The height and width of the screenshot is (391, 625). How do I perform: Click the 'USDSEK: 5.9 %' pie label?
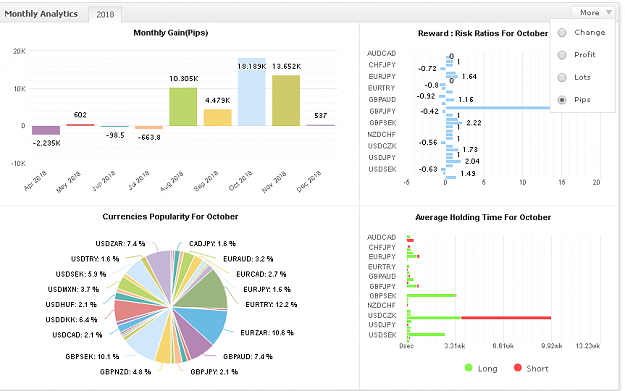coord(81,274)
